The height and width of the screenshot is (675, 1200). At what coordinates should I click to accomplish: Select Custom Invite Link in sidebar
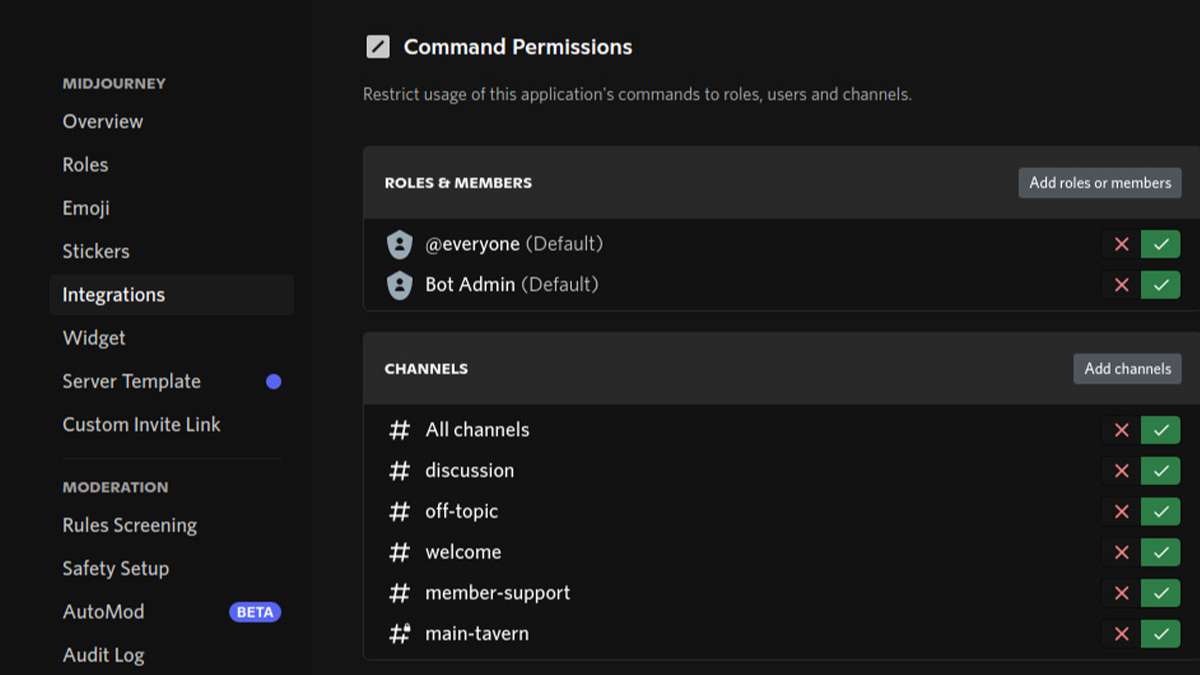[141, 425]
